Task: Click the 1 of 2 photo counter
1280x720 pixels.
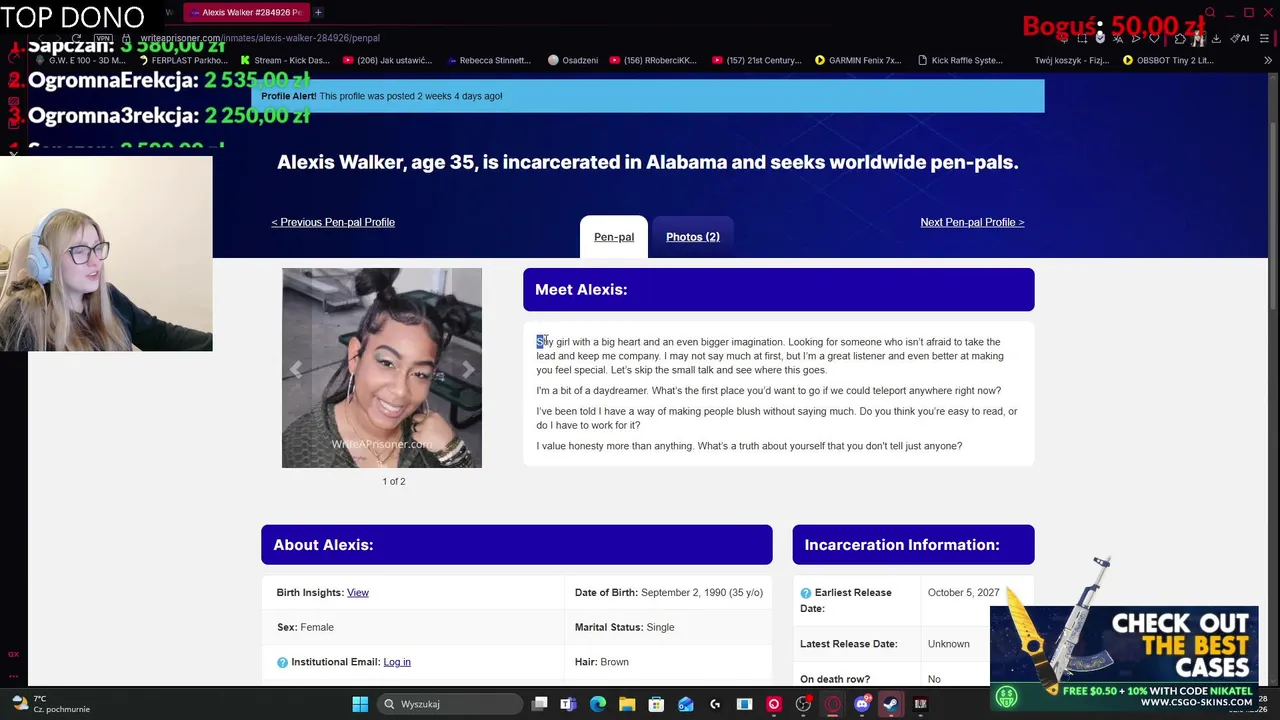Action: 394,481
